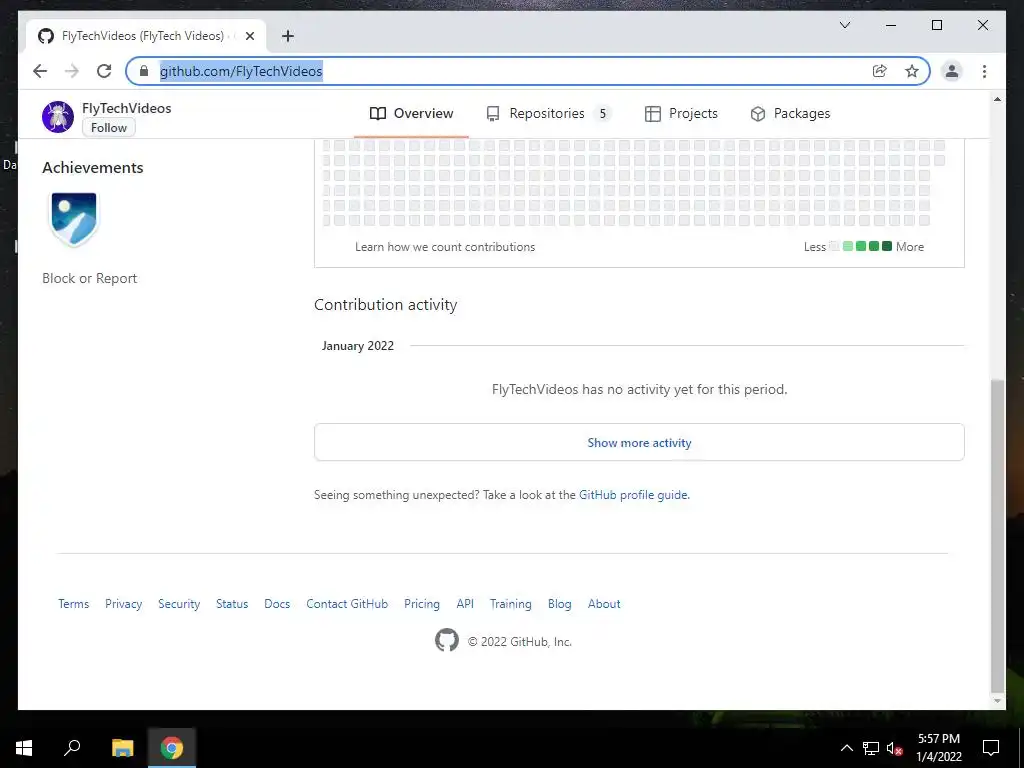This screenshot has width=1024, height=768.
Task: Click the scrollbar up arrow
Action: (x=997, y=99)
